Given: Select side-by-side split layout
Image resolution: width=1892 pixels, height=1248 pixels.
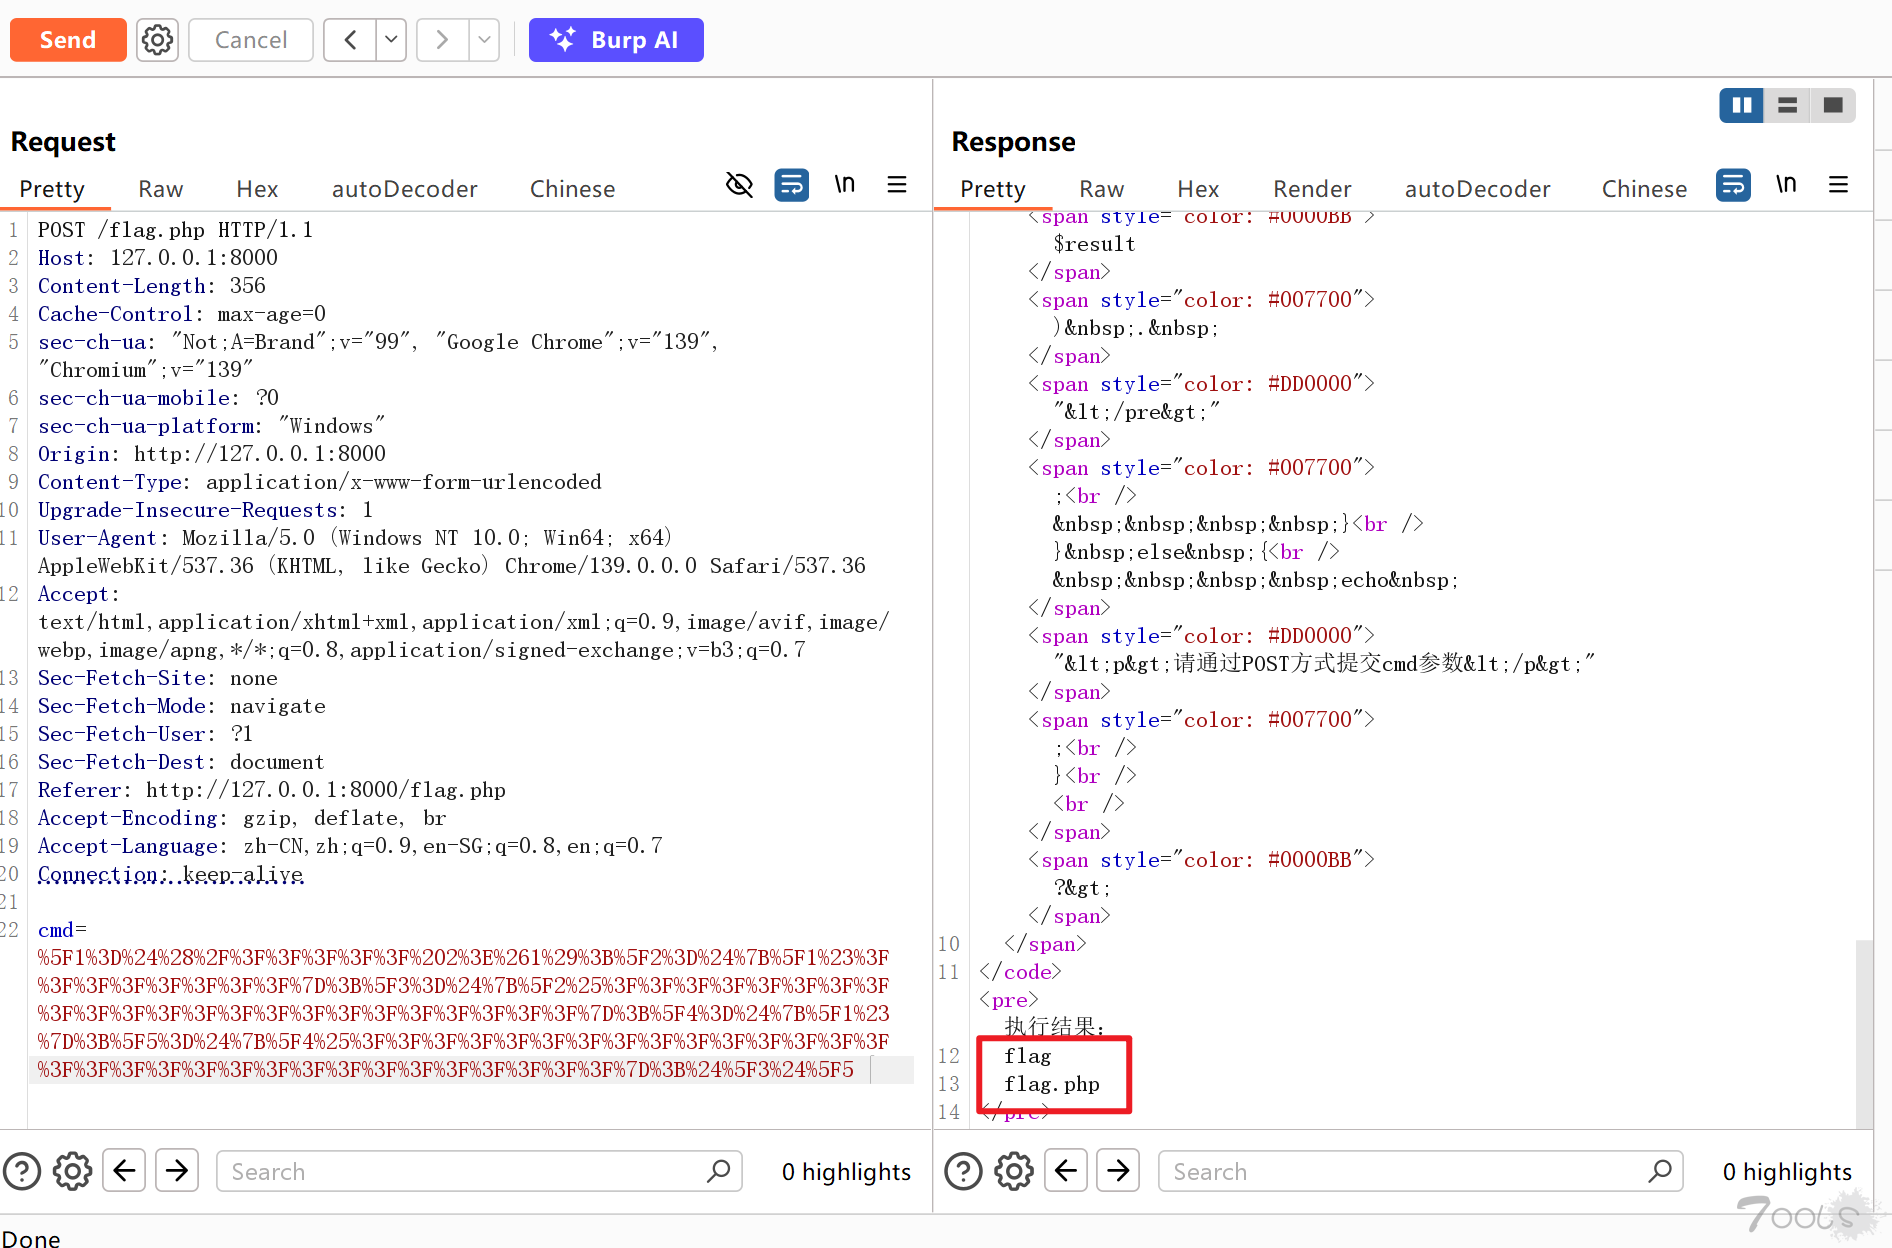Looking at the screenshot, I should 1741,105.
